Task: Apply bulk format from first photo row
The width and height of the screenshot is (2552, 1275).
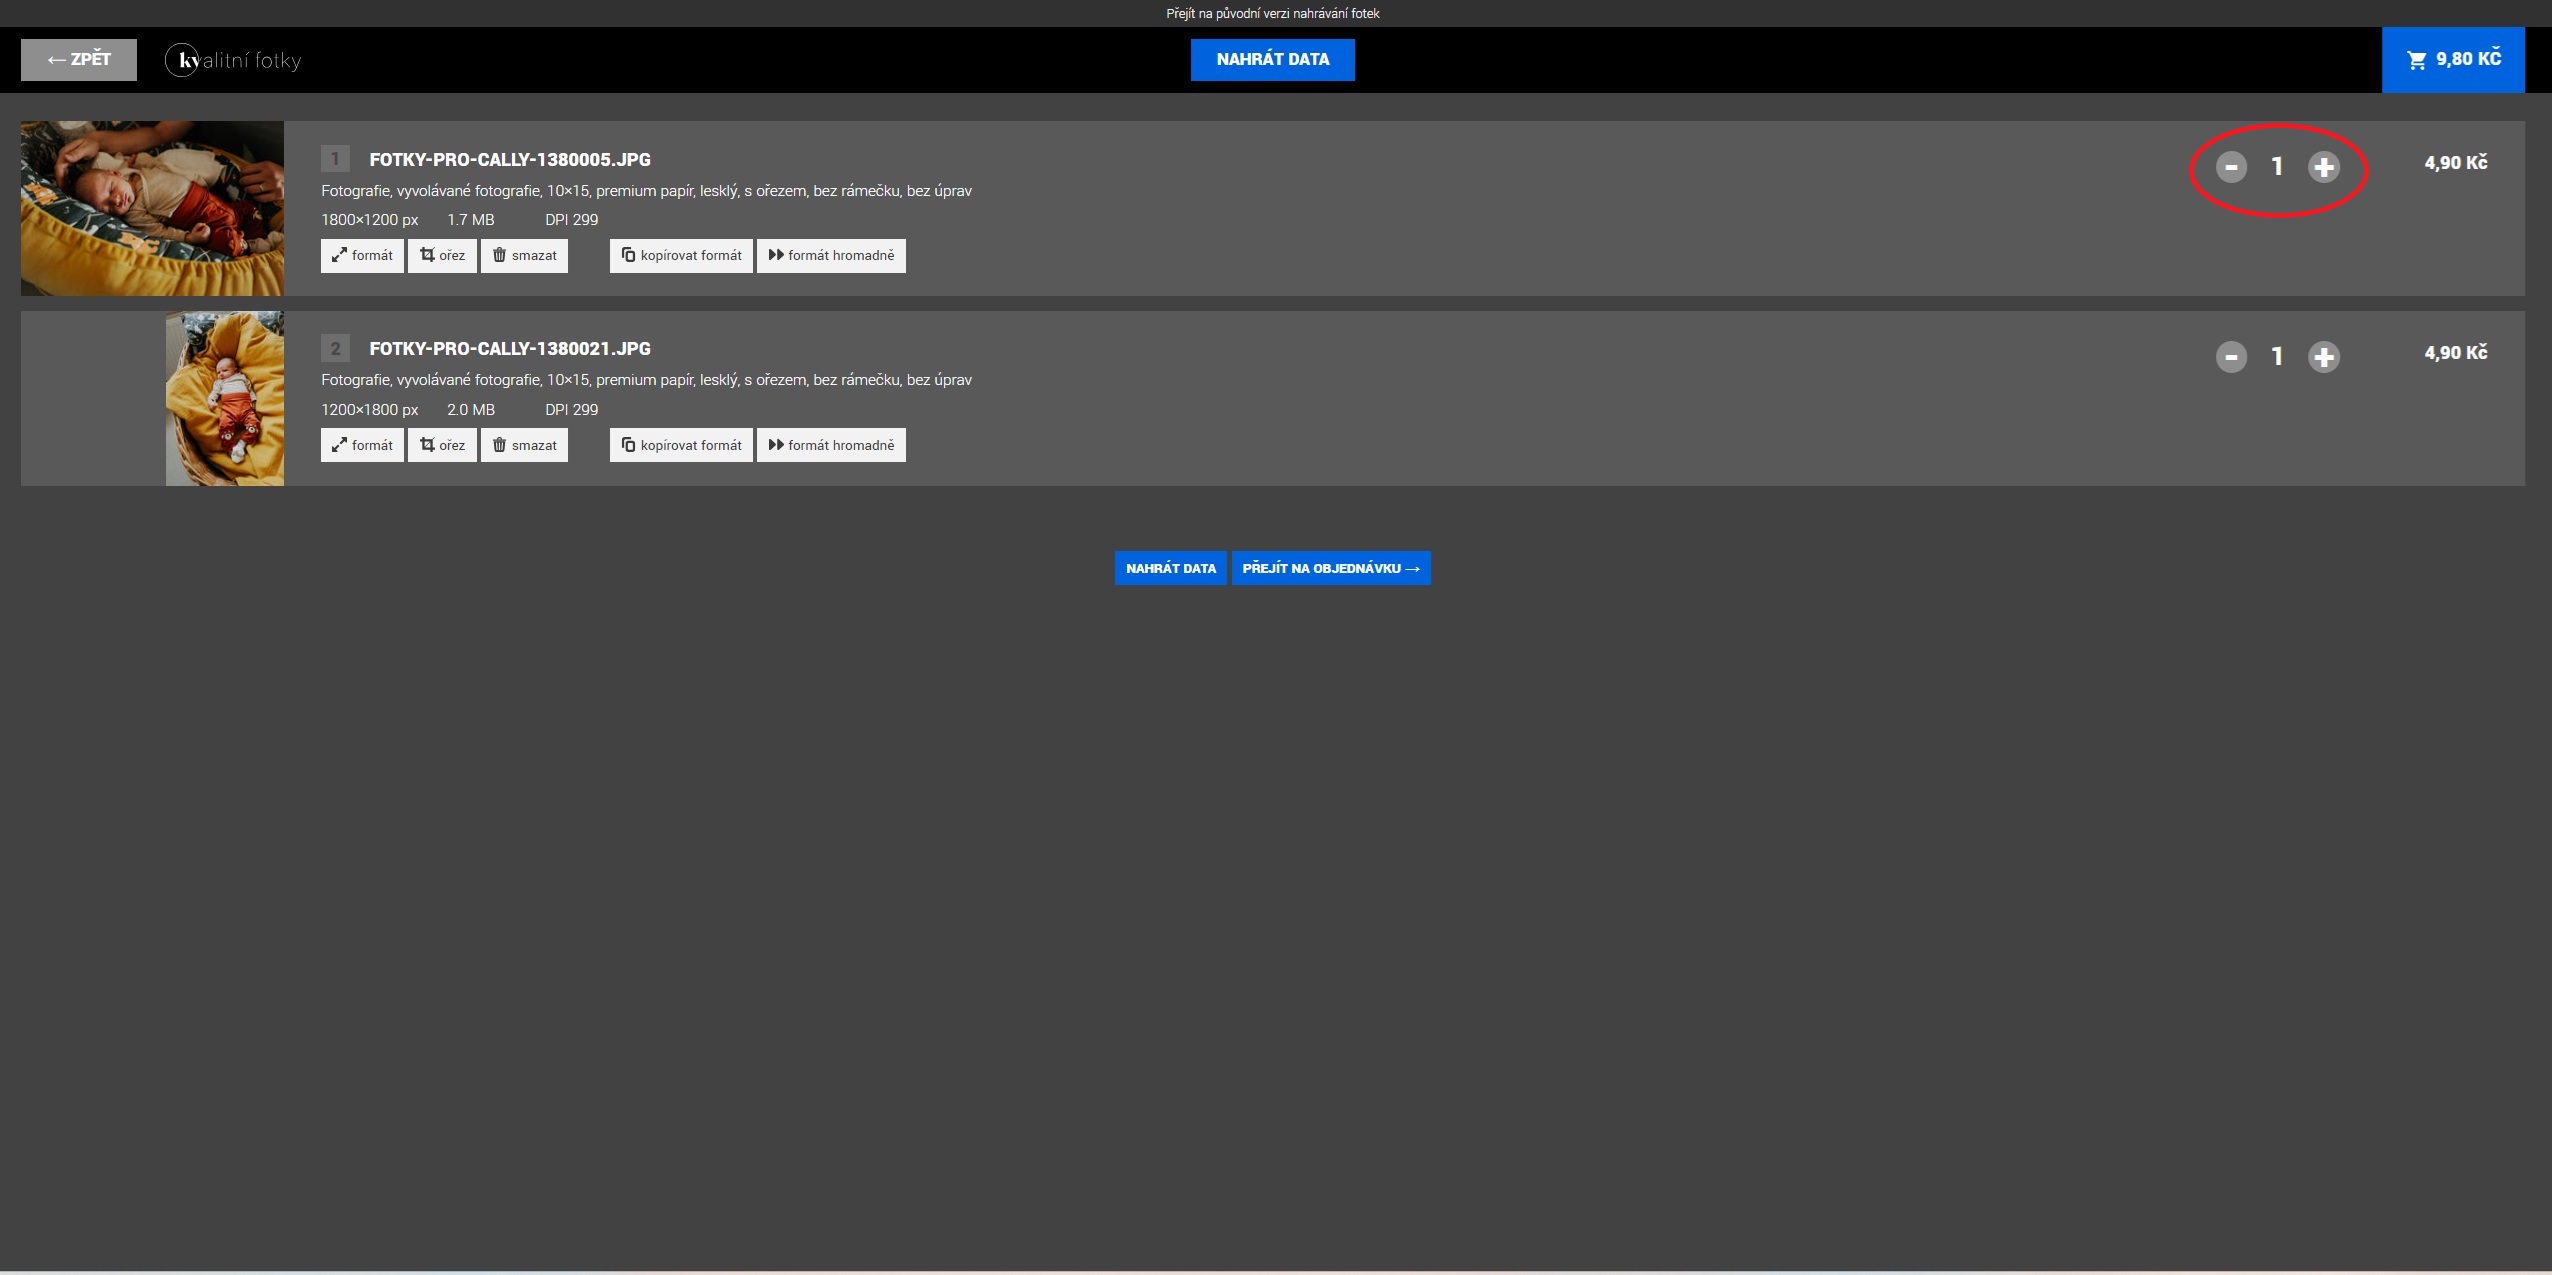Action: (831, 255)
